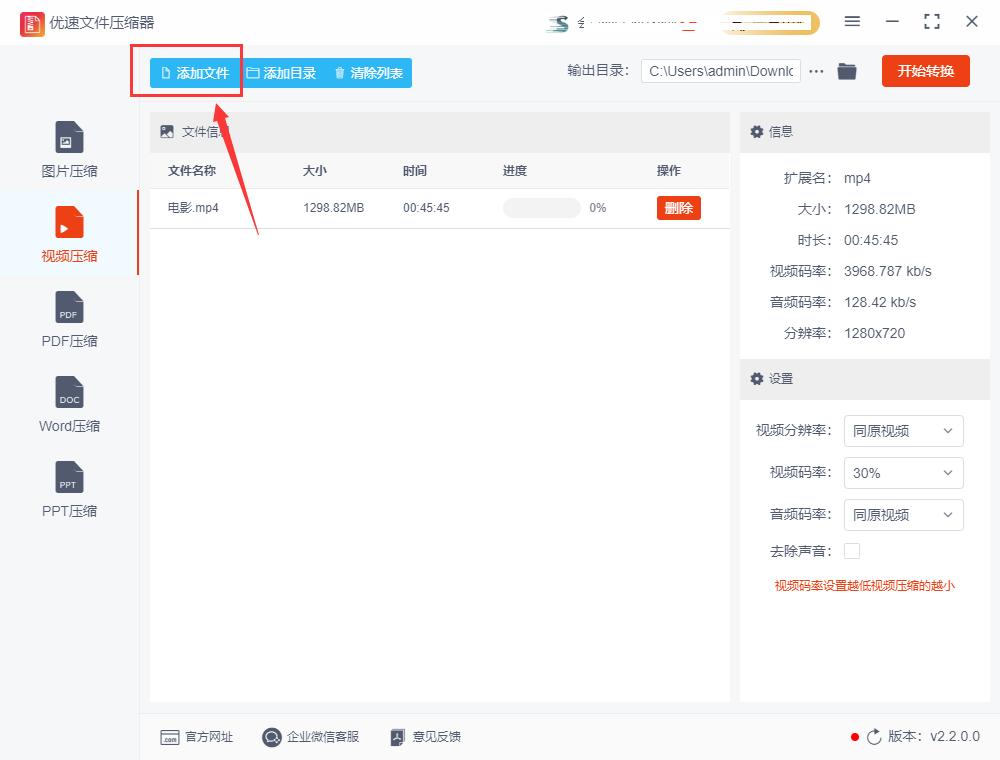The width and height of the screenshot is (1000, 760).
Task: Click the 0% progress bar for 电影.mp4
Action: coord(542,208)
